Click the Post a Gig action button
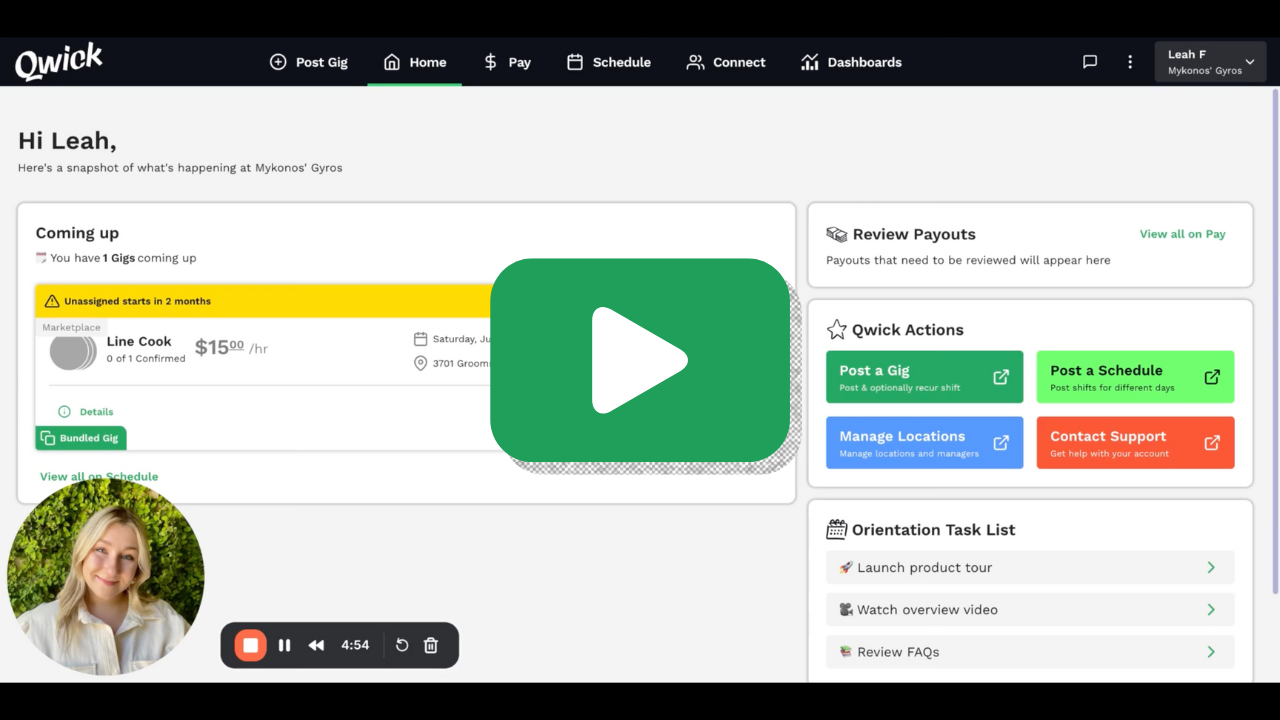Viewport: 1280px width, 720px height. click(x=924, y=377)
